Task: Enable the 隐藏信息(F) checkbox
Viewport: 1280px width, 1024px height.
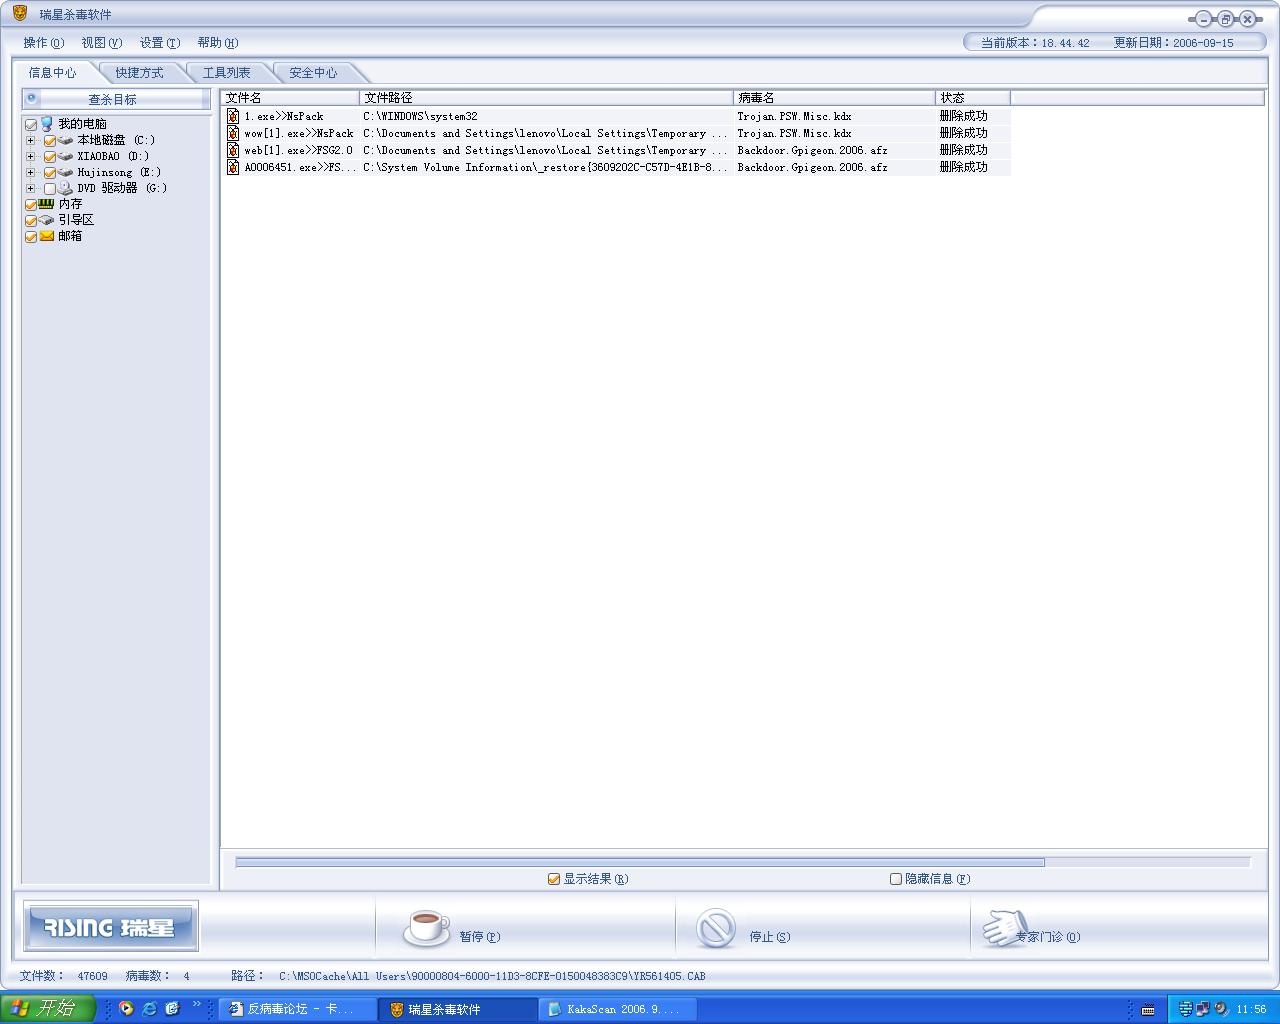Action: [x=896, y=879]
